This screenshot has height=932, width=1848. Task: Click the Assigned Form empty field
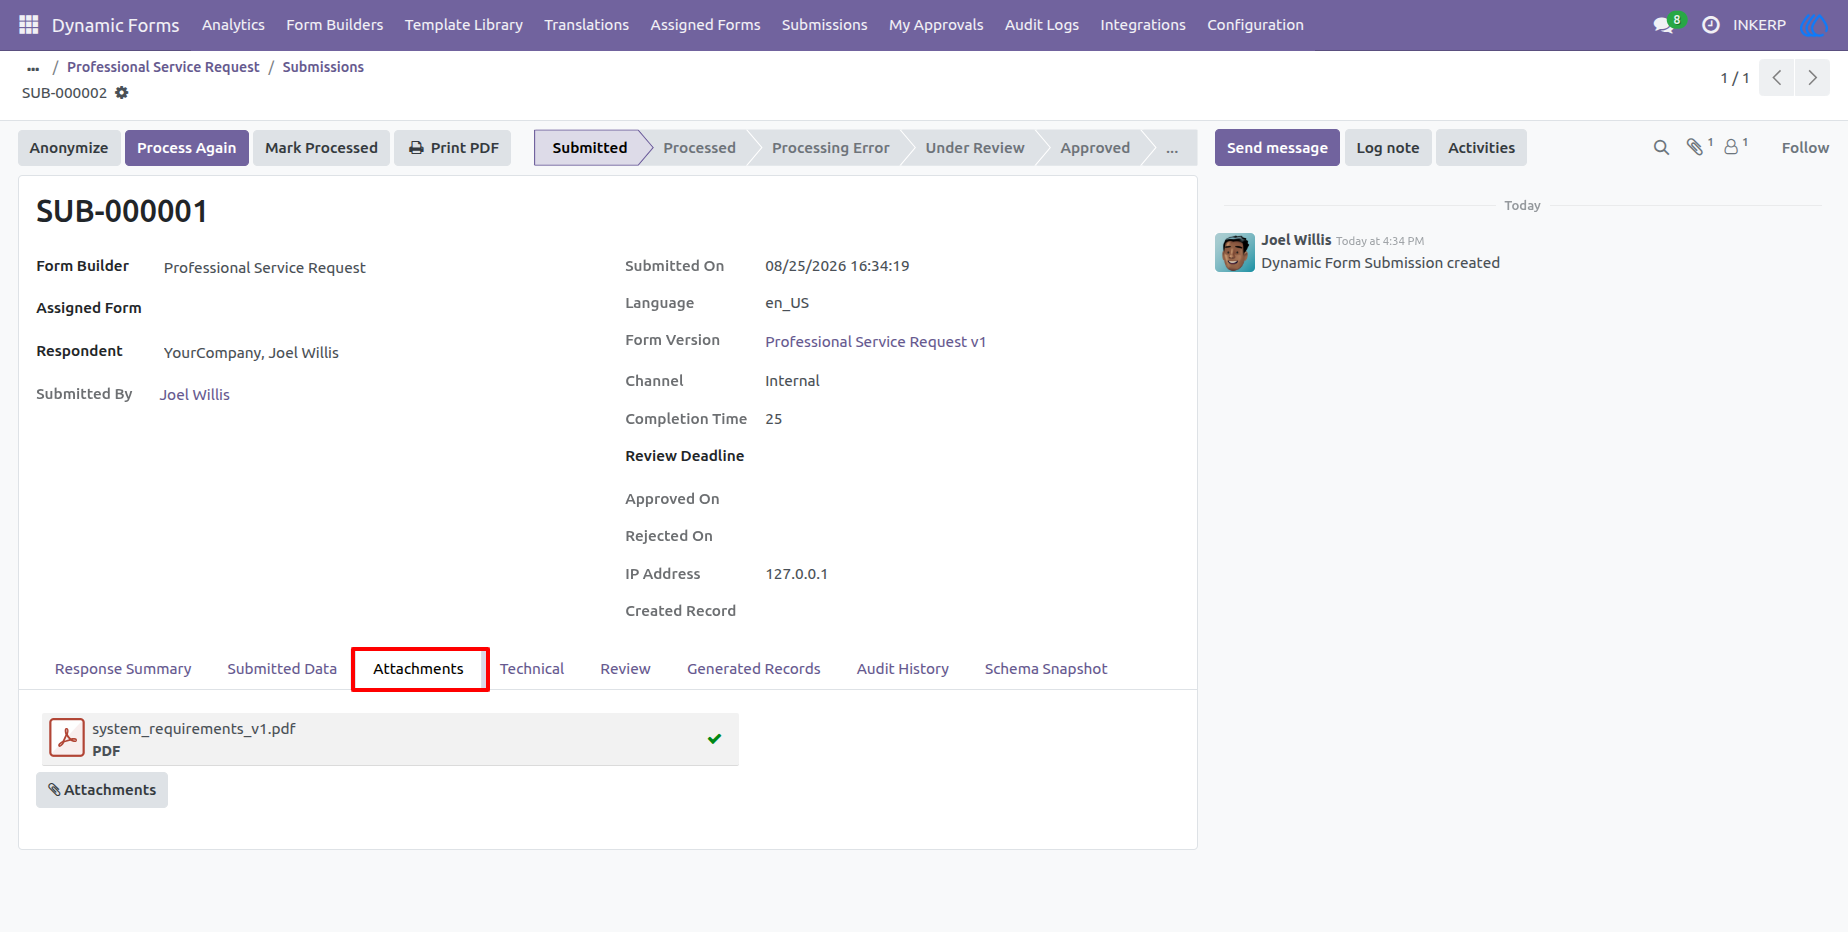coord(376,308)
